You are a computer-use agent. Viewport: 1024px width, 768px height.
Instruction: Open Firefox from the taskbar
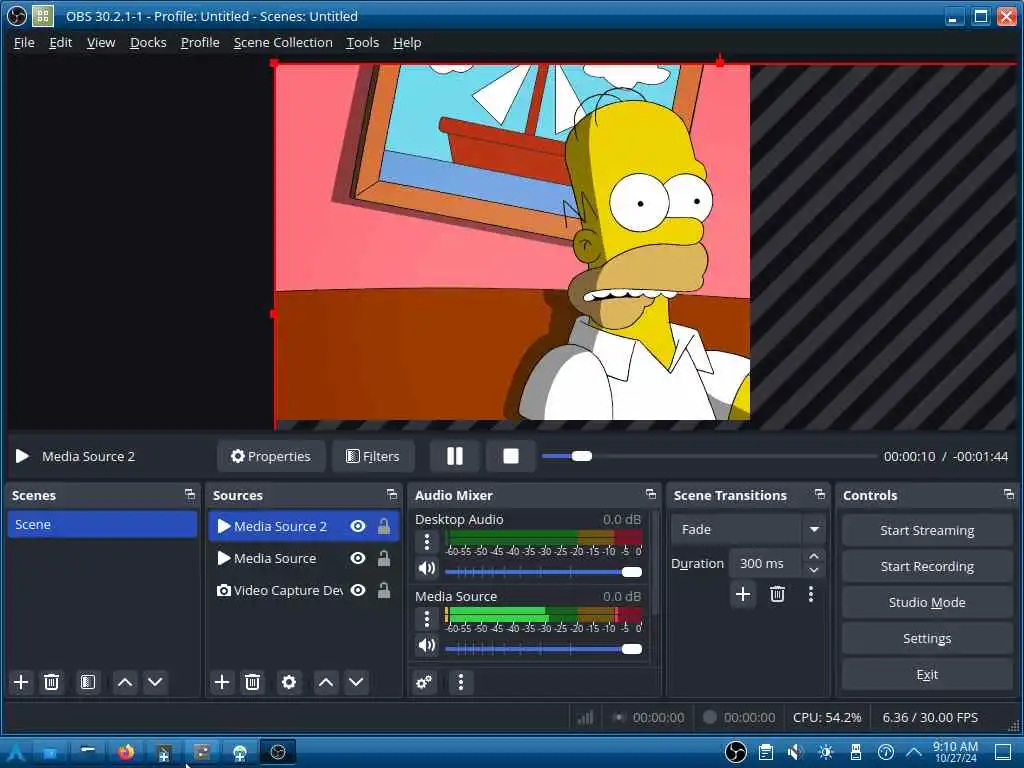tap(125, 752)
